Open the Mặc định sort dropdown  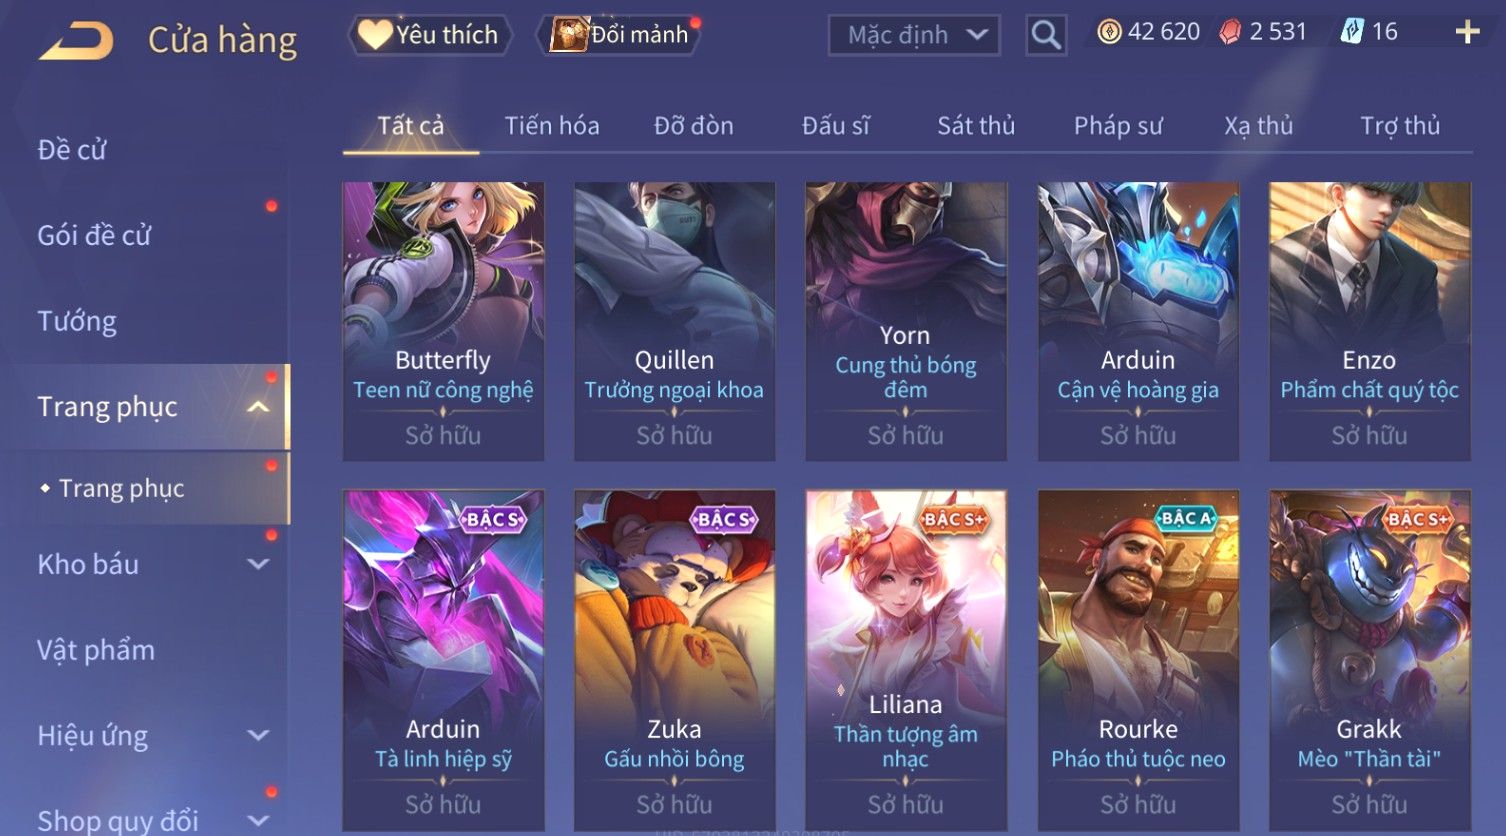[x=914, y=36]
